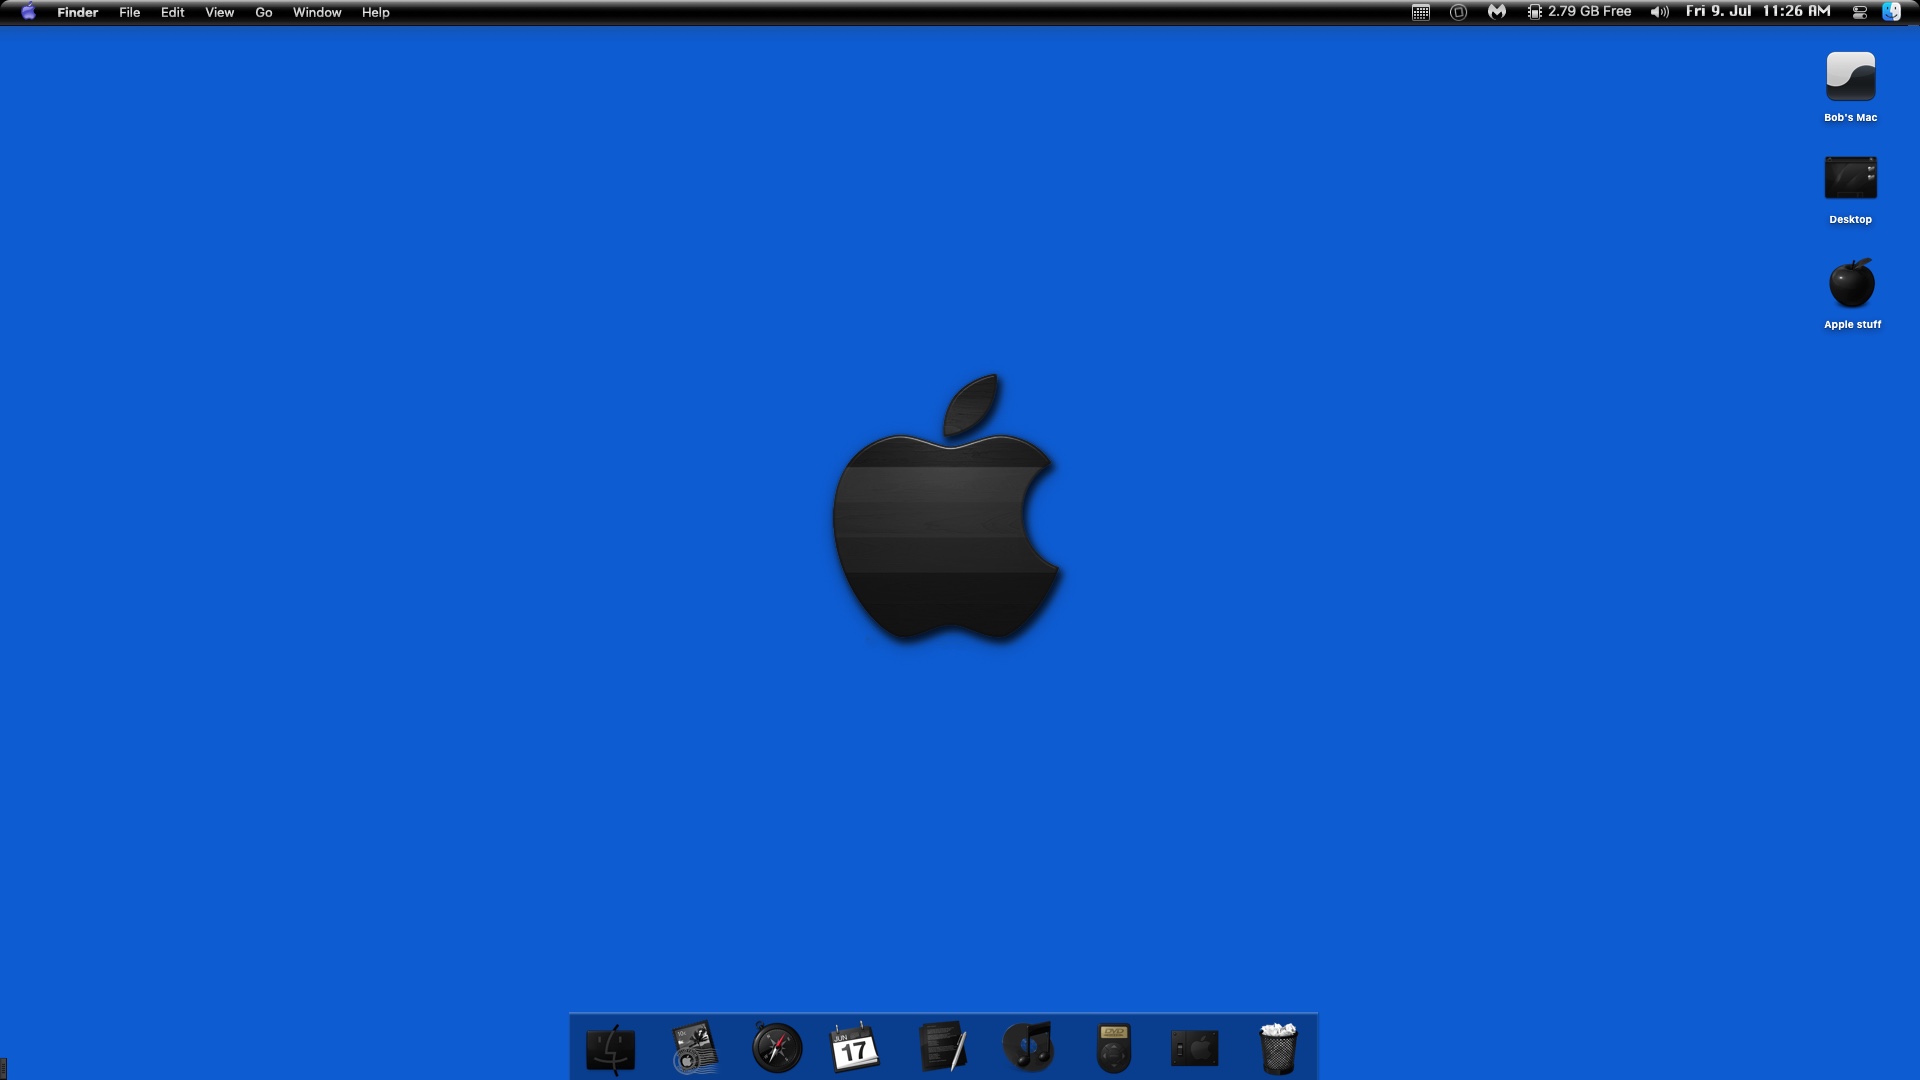
Task: Open the Calendar icon showing 17
Action: click(855, 1048)
